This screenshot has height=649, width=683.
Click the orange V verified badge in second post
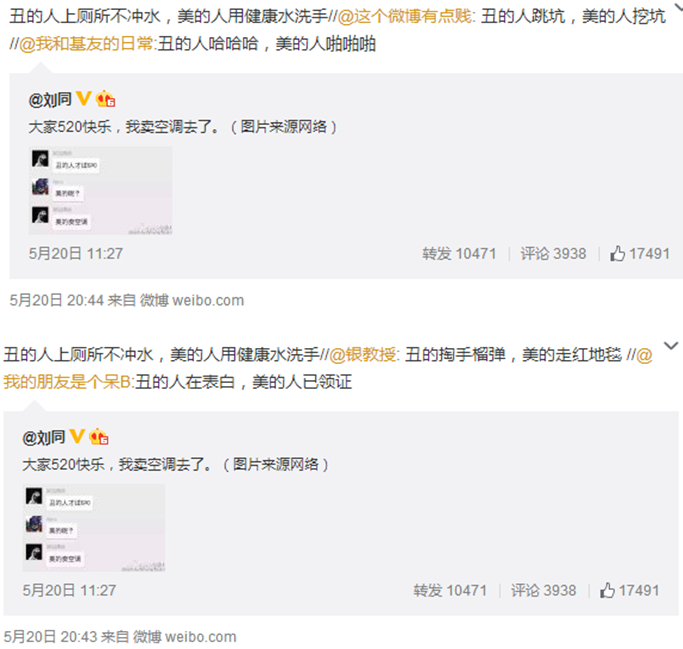[x=77, y=436]
